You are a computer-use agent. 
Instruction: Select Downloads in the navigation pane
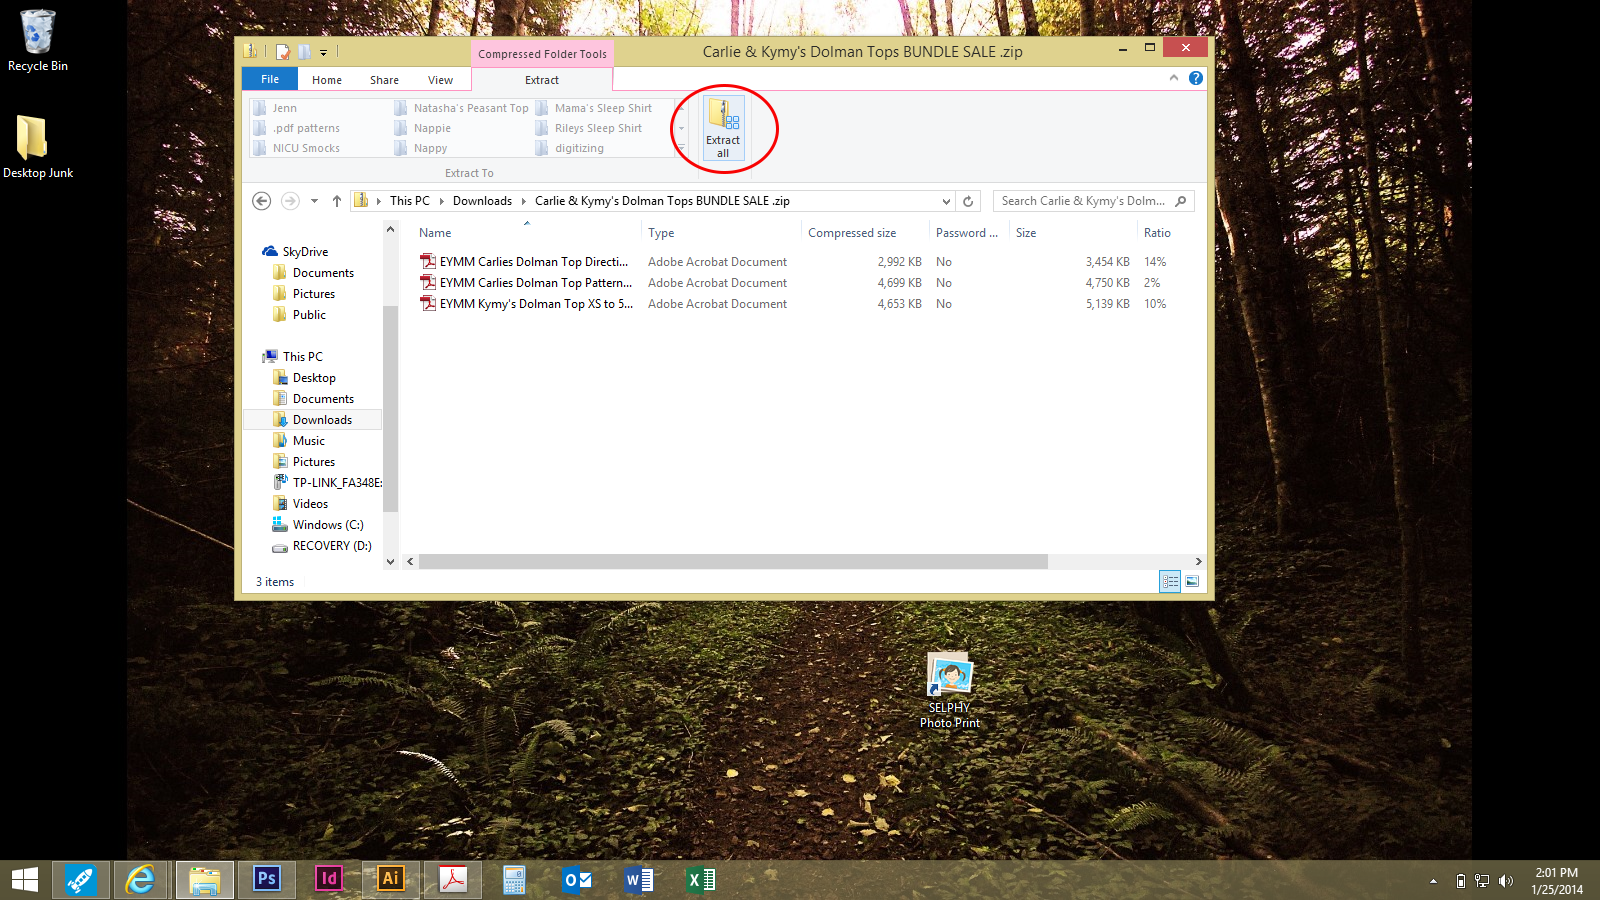pyautogui.click(x=322, y=420)
